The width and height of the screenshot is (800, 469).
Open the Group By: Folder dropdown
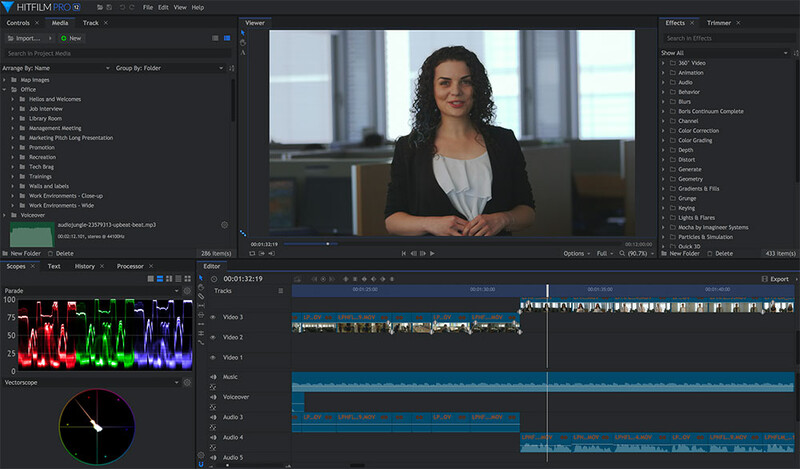(x=169, y=68)
